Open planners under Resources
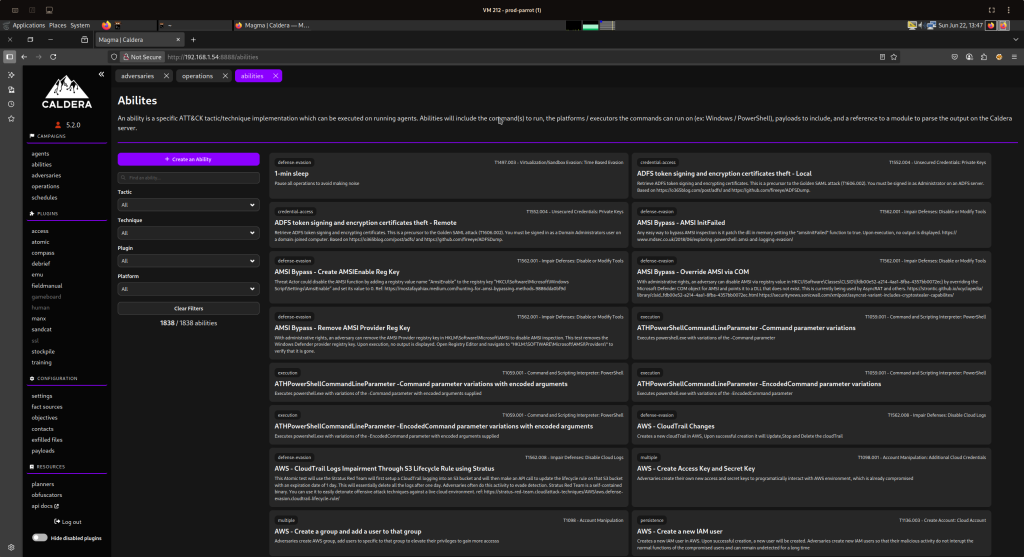The width and height of the screenshot is (1024, 557). pos(42,485)
